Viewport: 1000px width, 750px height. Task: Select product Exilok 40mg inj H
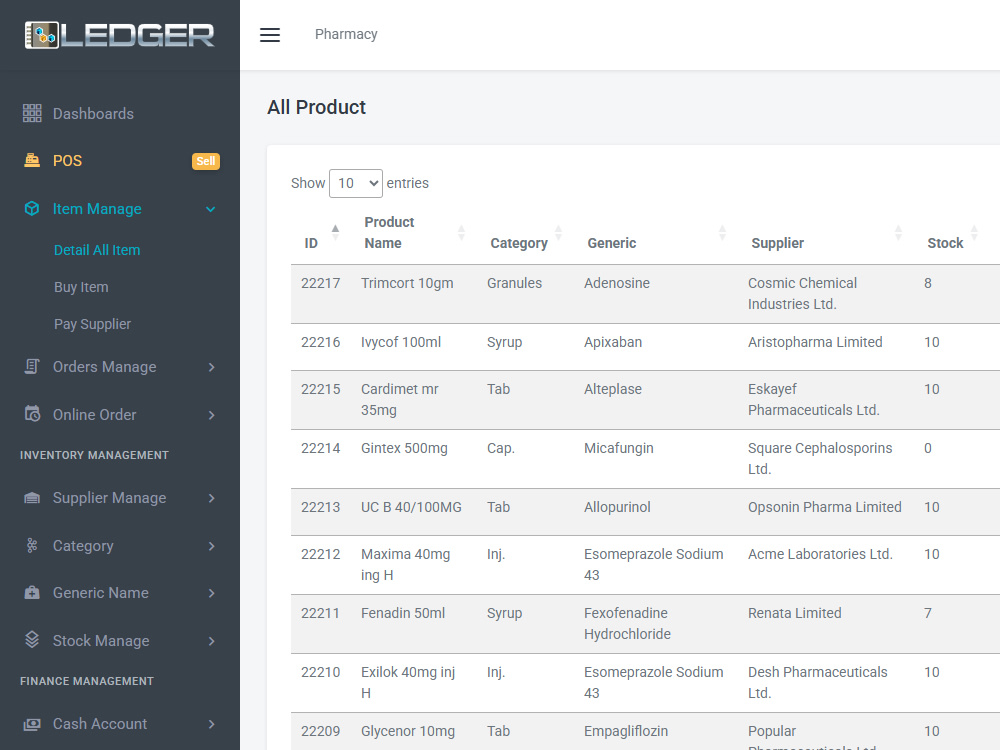coord(408,682)
